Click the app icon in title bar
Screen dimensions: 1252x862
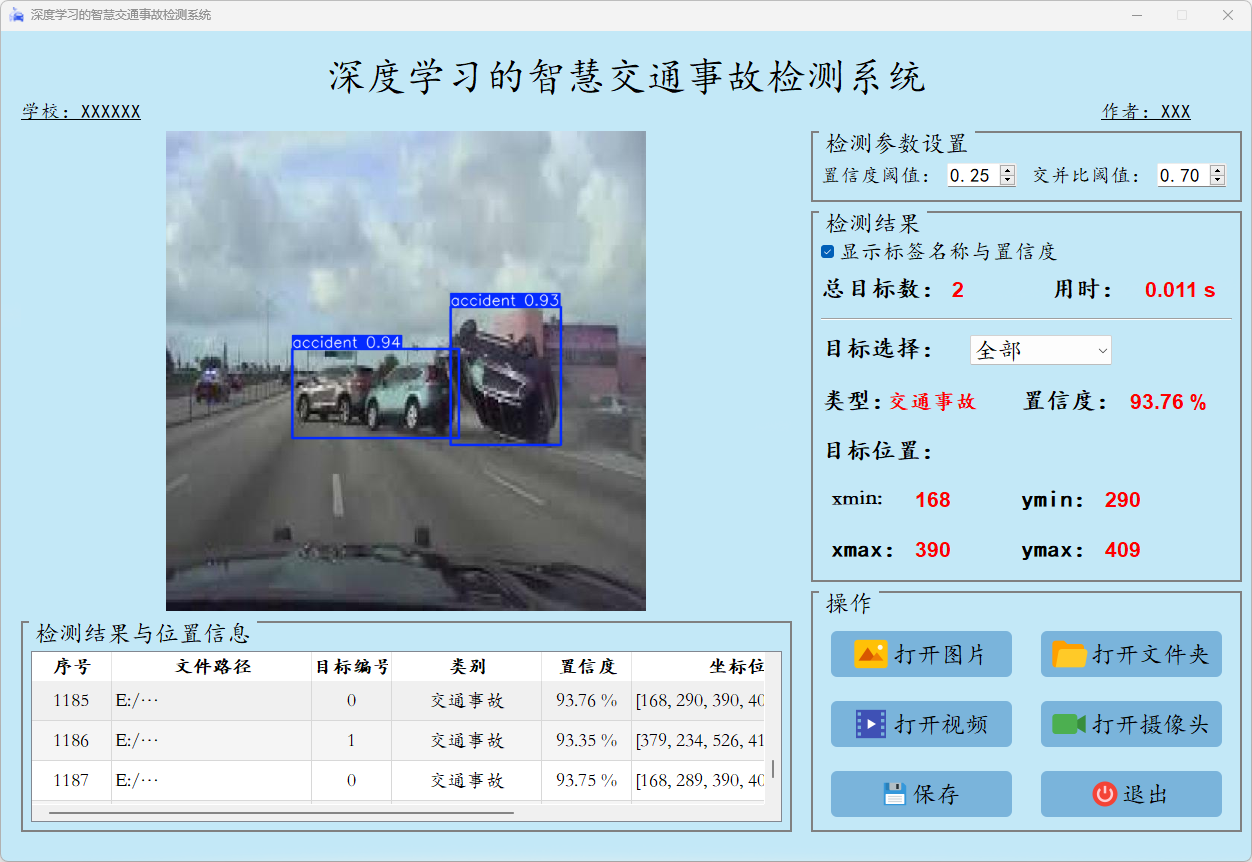click(16, 15)
